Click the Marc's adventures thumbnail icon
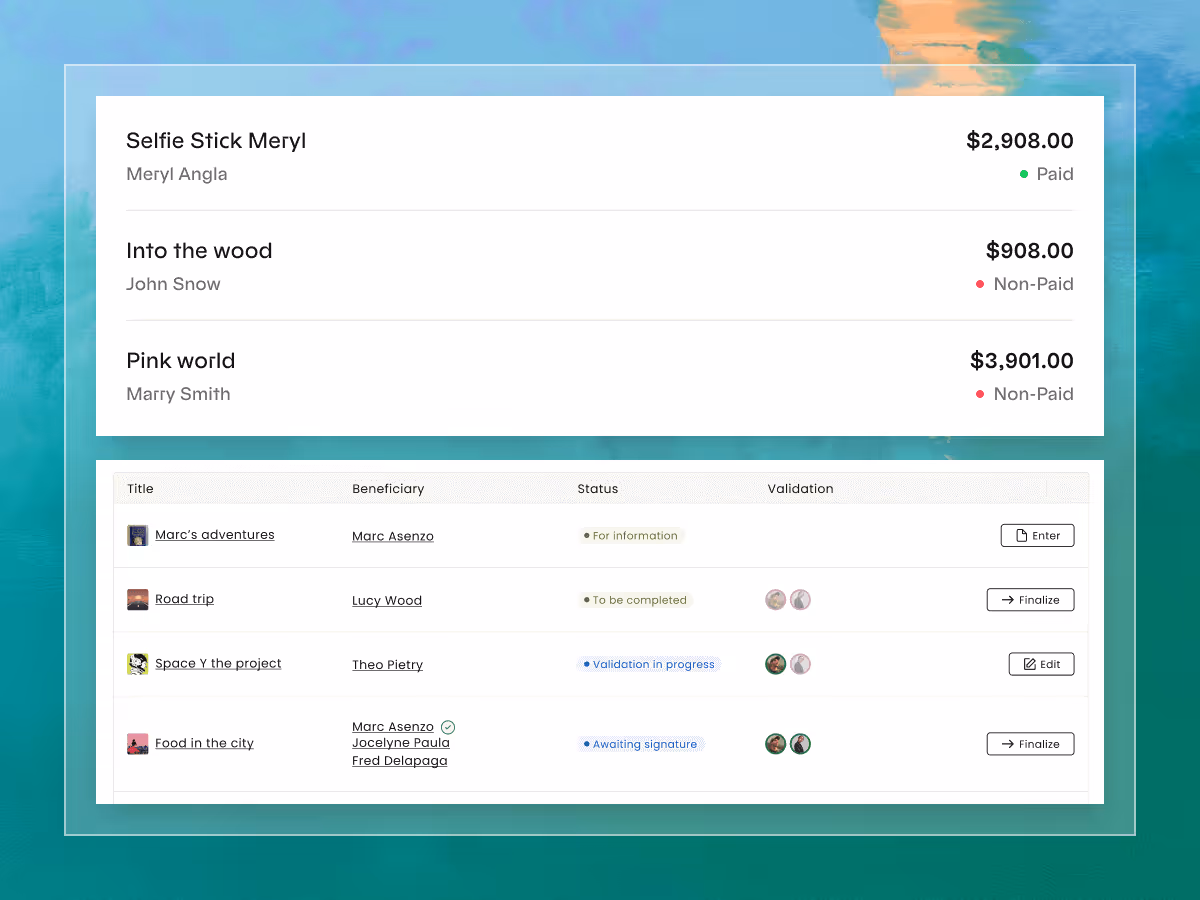This screenshot has width=1200, height=900. coord(138,535)
